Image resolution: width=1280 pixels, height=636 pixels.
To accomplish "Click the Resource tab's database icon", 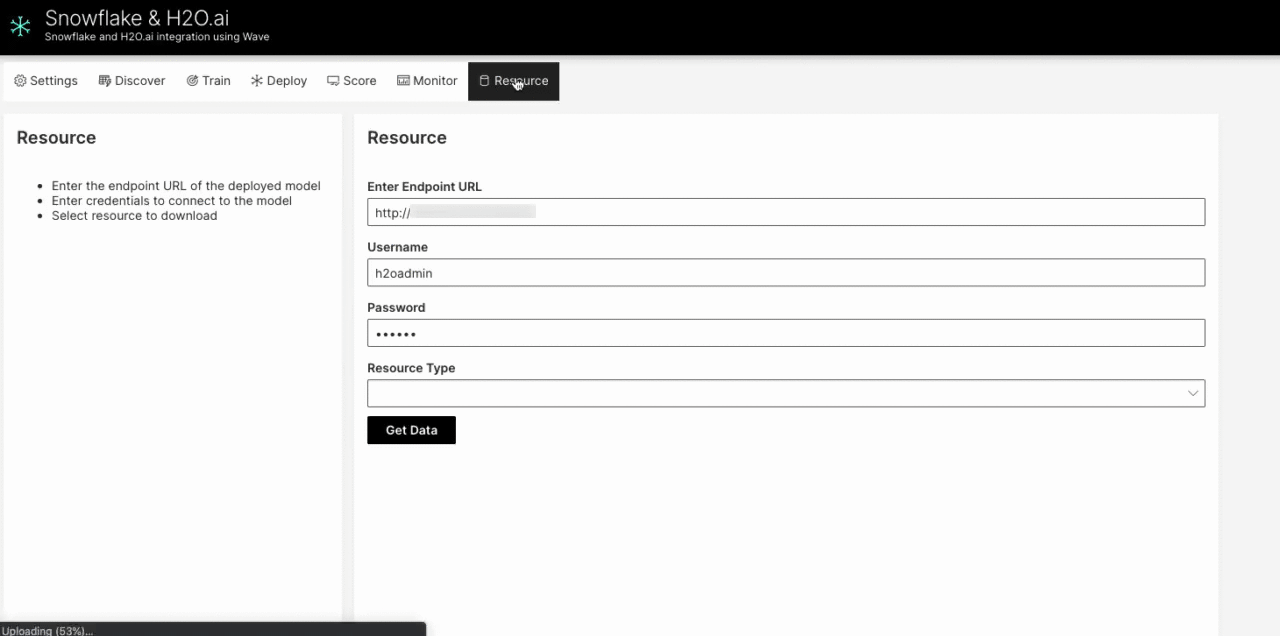I will click(484, 81).
